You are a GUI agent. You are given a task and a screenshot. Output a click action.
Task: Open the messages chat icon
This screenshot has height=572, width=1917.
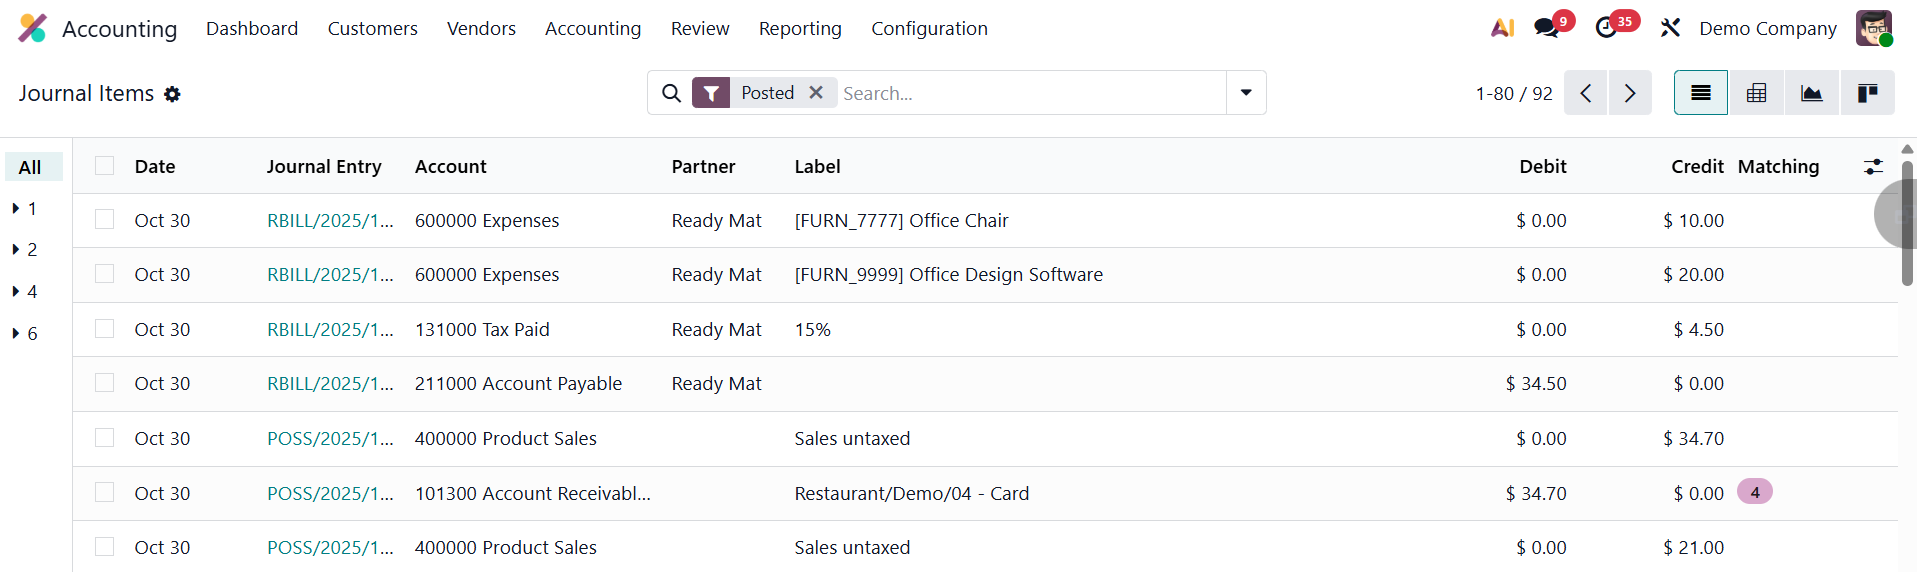[1547, 28]
